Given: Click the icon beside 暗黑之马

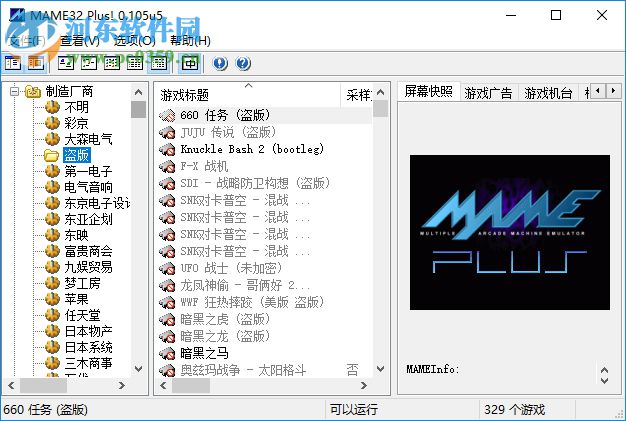Looking at the screenshot, I should 167,354.
